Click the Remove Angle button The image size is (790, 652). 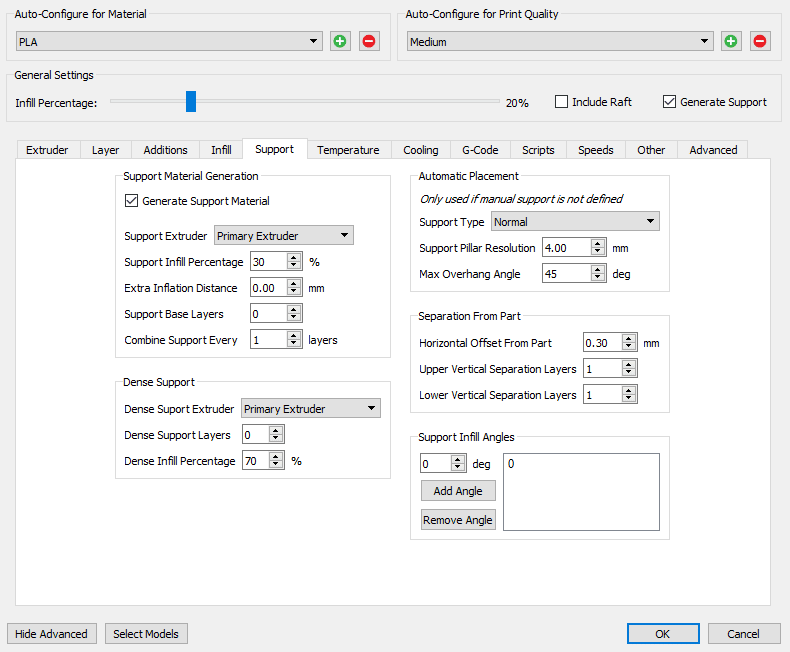tap(458, 520)
